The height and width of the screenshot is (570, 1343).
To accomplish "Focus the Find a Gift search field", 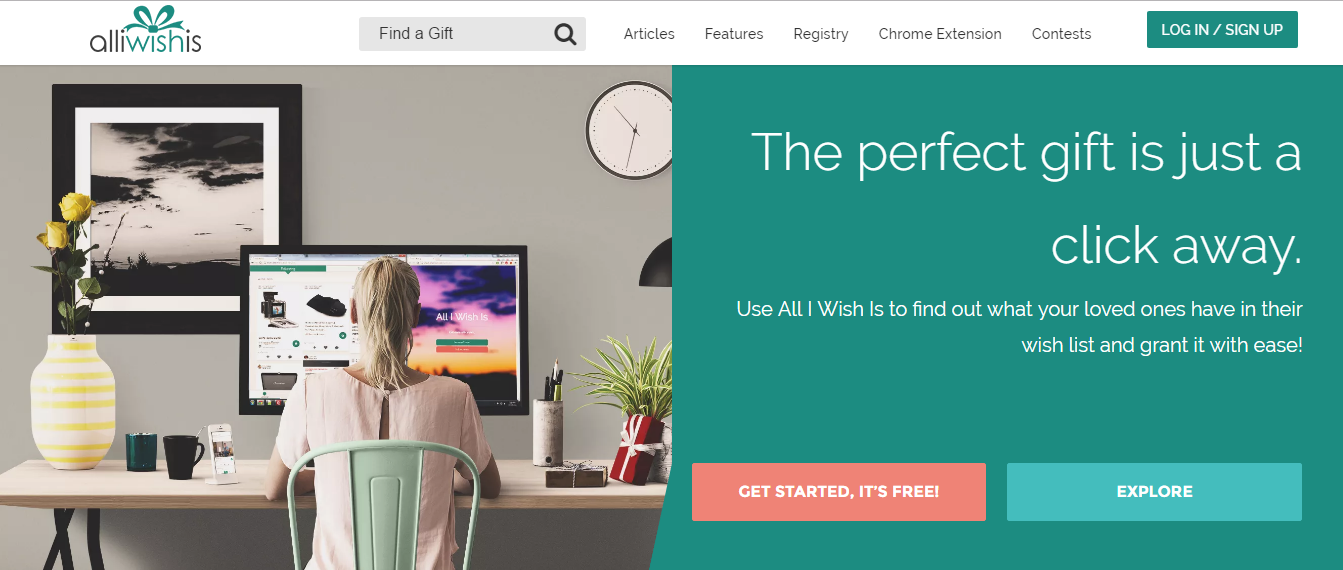I will coord(472,34).
